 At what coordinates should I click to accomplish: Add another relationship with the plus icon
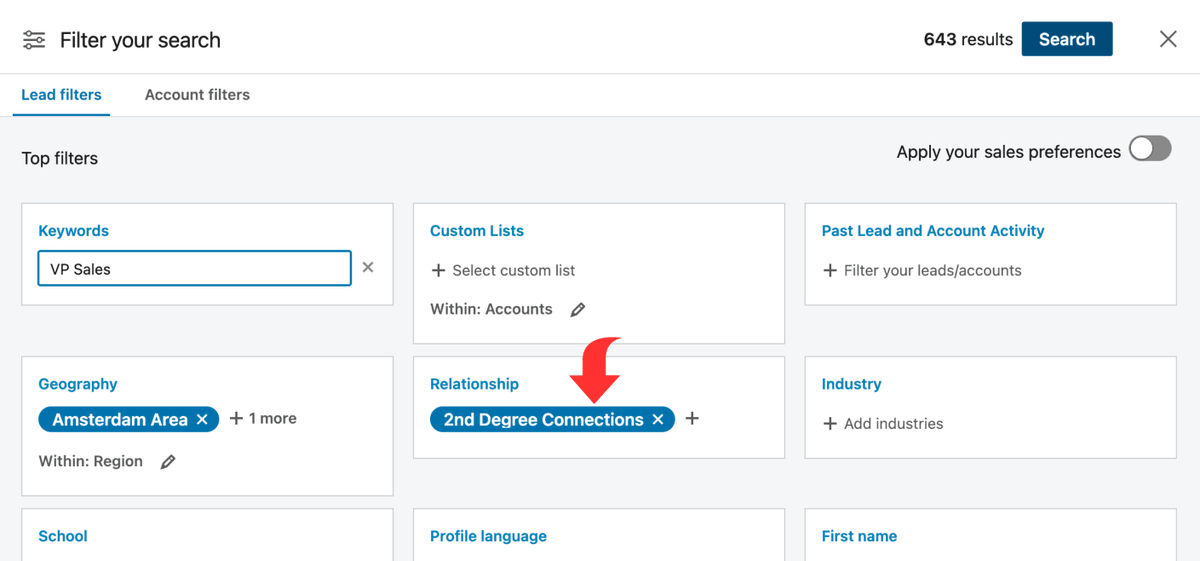(x=692, y=419)
